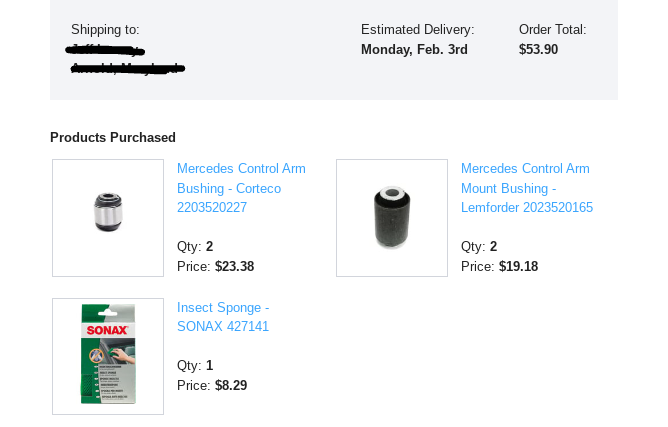Click the "Order Total:" label
This screenshot has height=427, width=668.
[552, 30]
